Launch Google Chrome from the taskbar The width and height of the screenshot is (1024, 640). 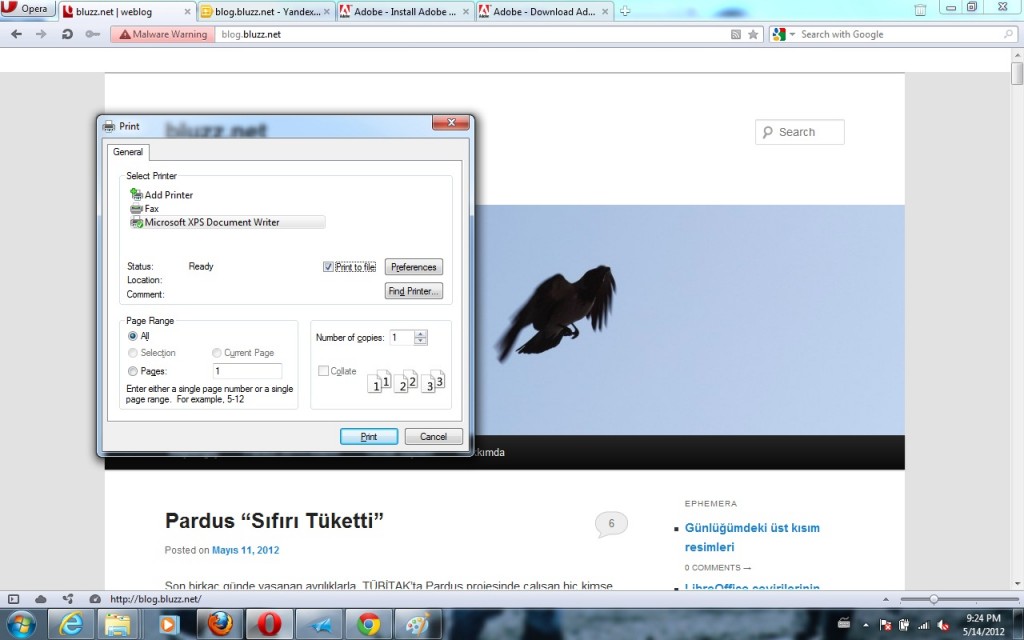point(368,625)
